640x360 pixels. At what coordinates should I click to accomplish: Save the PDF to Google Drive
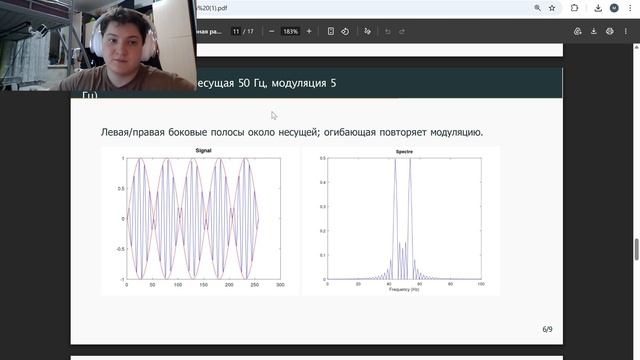pos(578,31)
